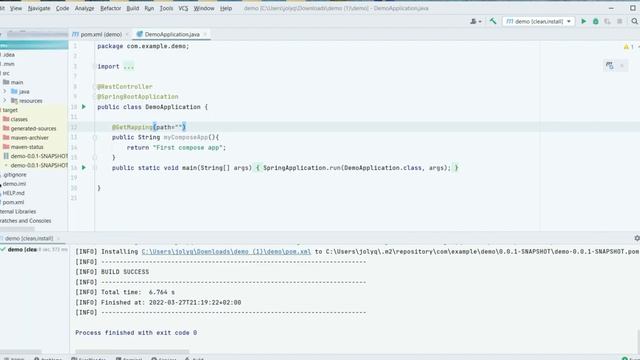Open the Navigate menu

pos(39,8)
